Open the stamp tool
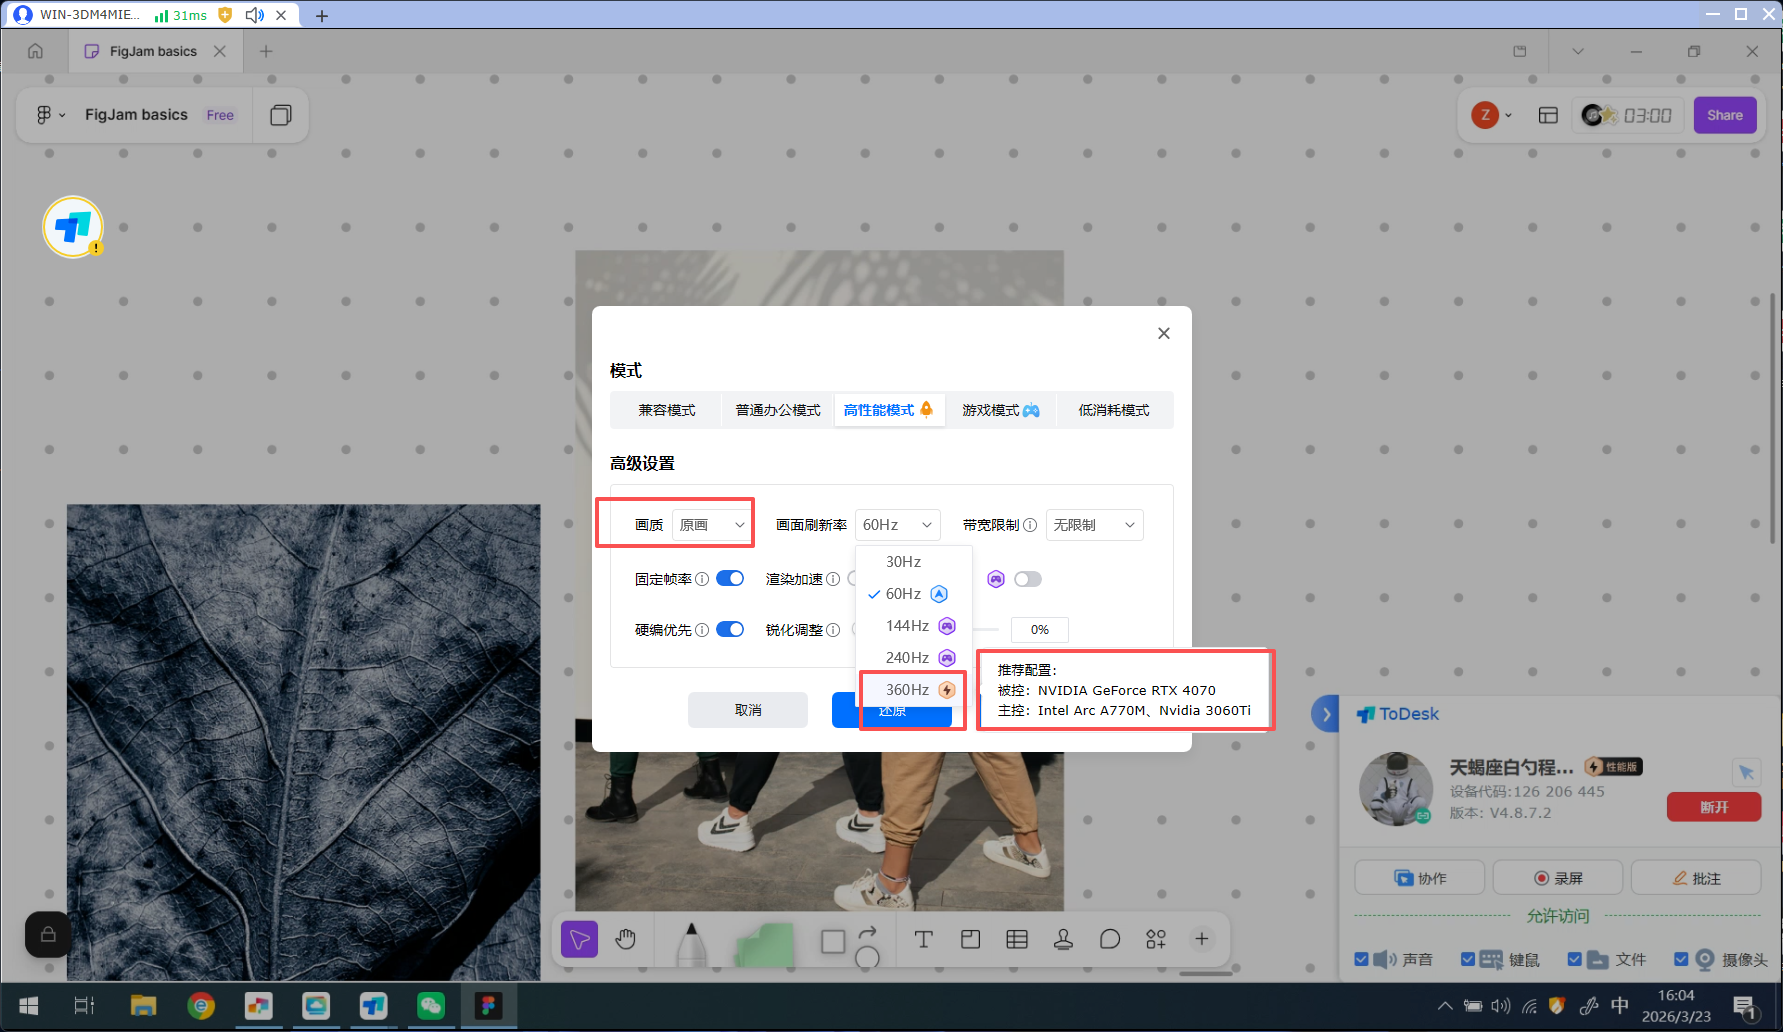 click(x=1063, y=939)
